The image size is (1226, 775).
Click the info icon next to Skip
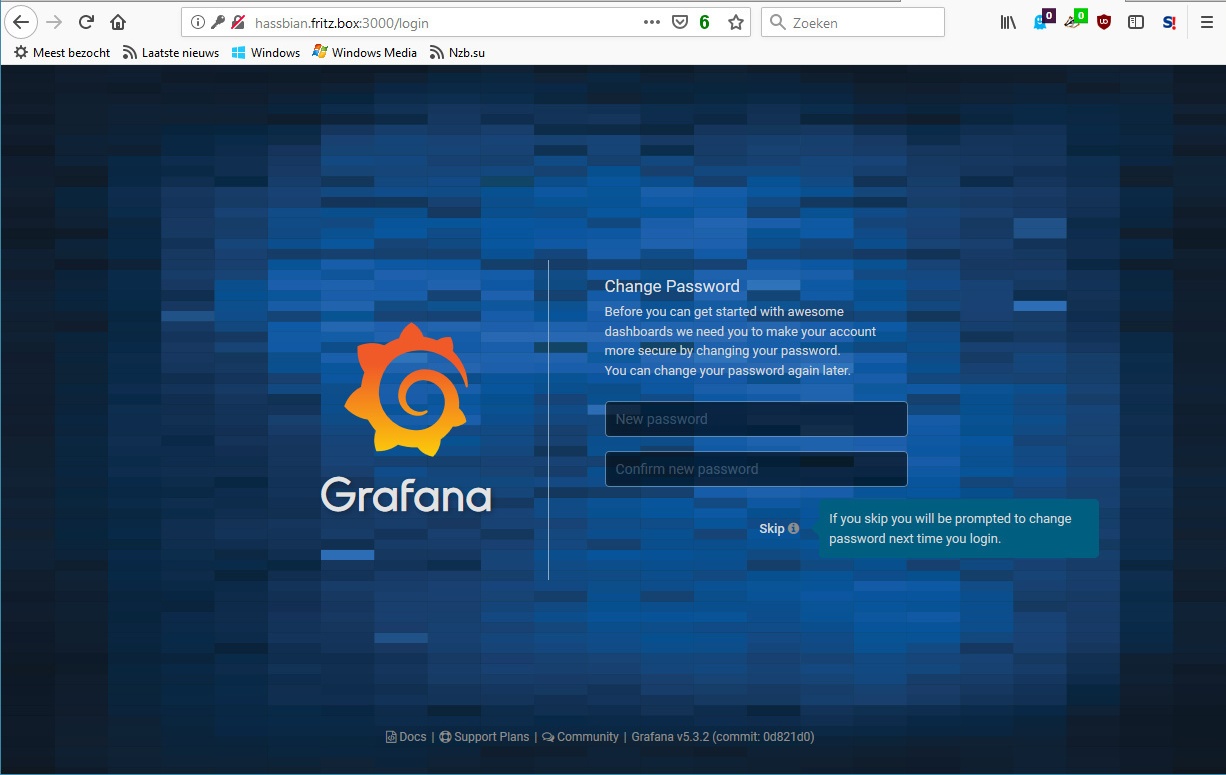[793, 529]
